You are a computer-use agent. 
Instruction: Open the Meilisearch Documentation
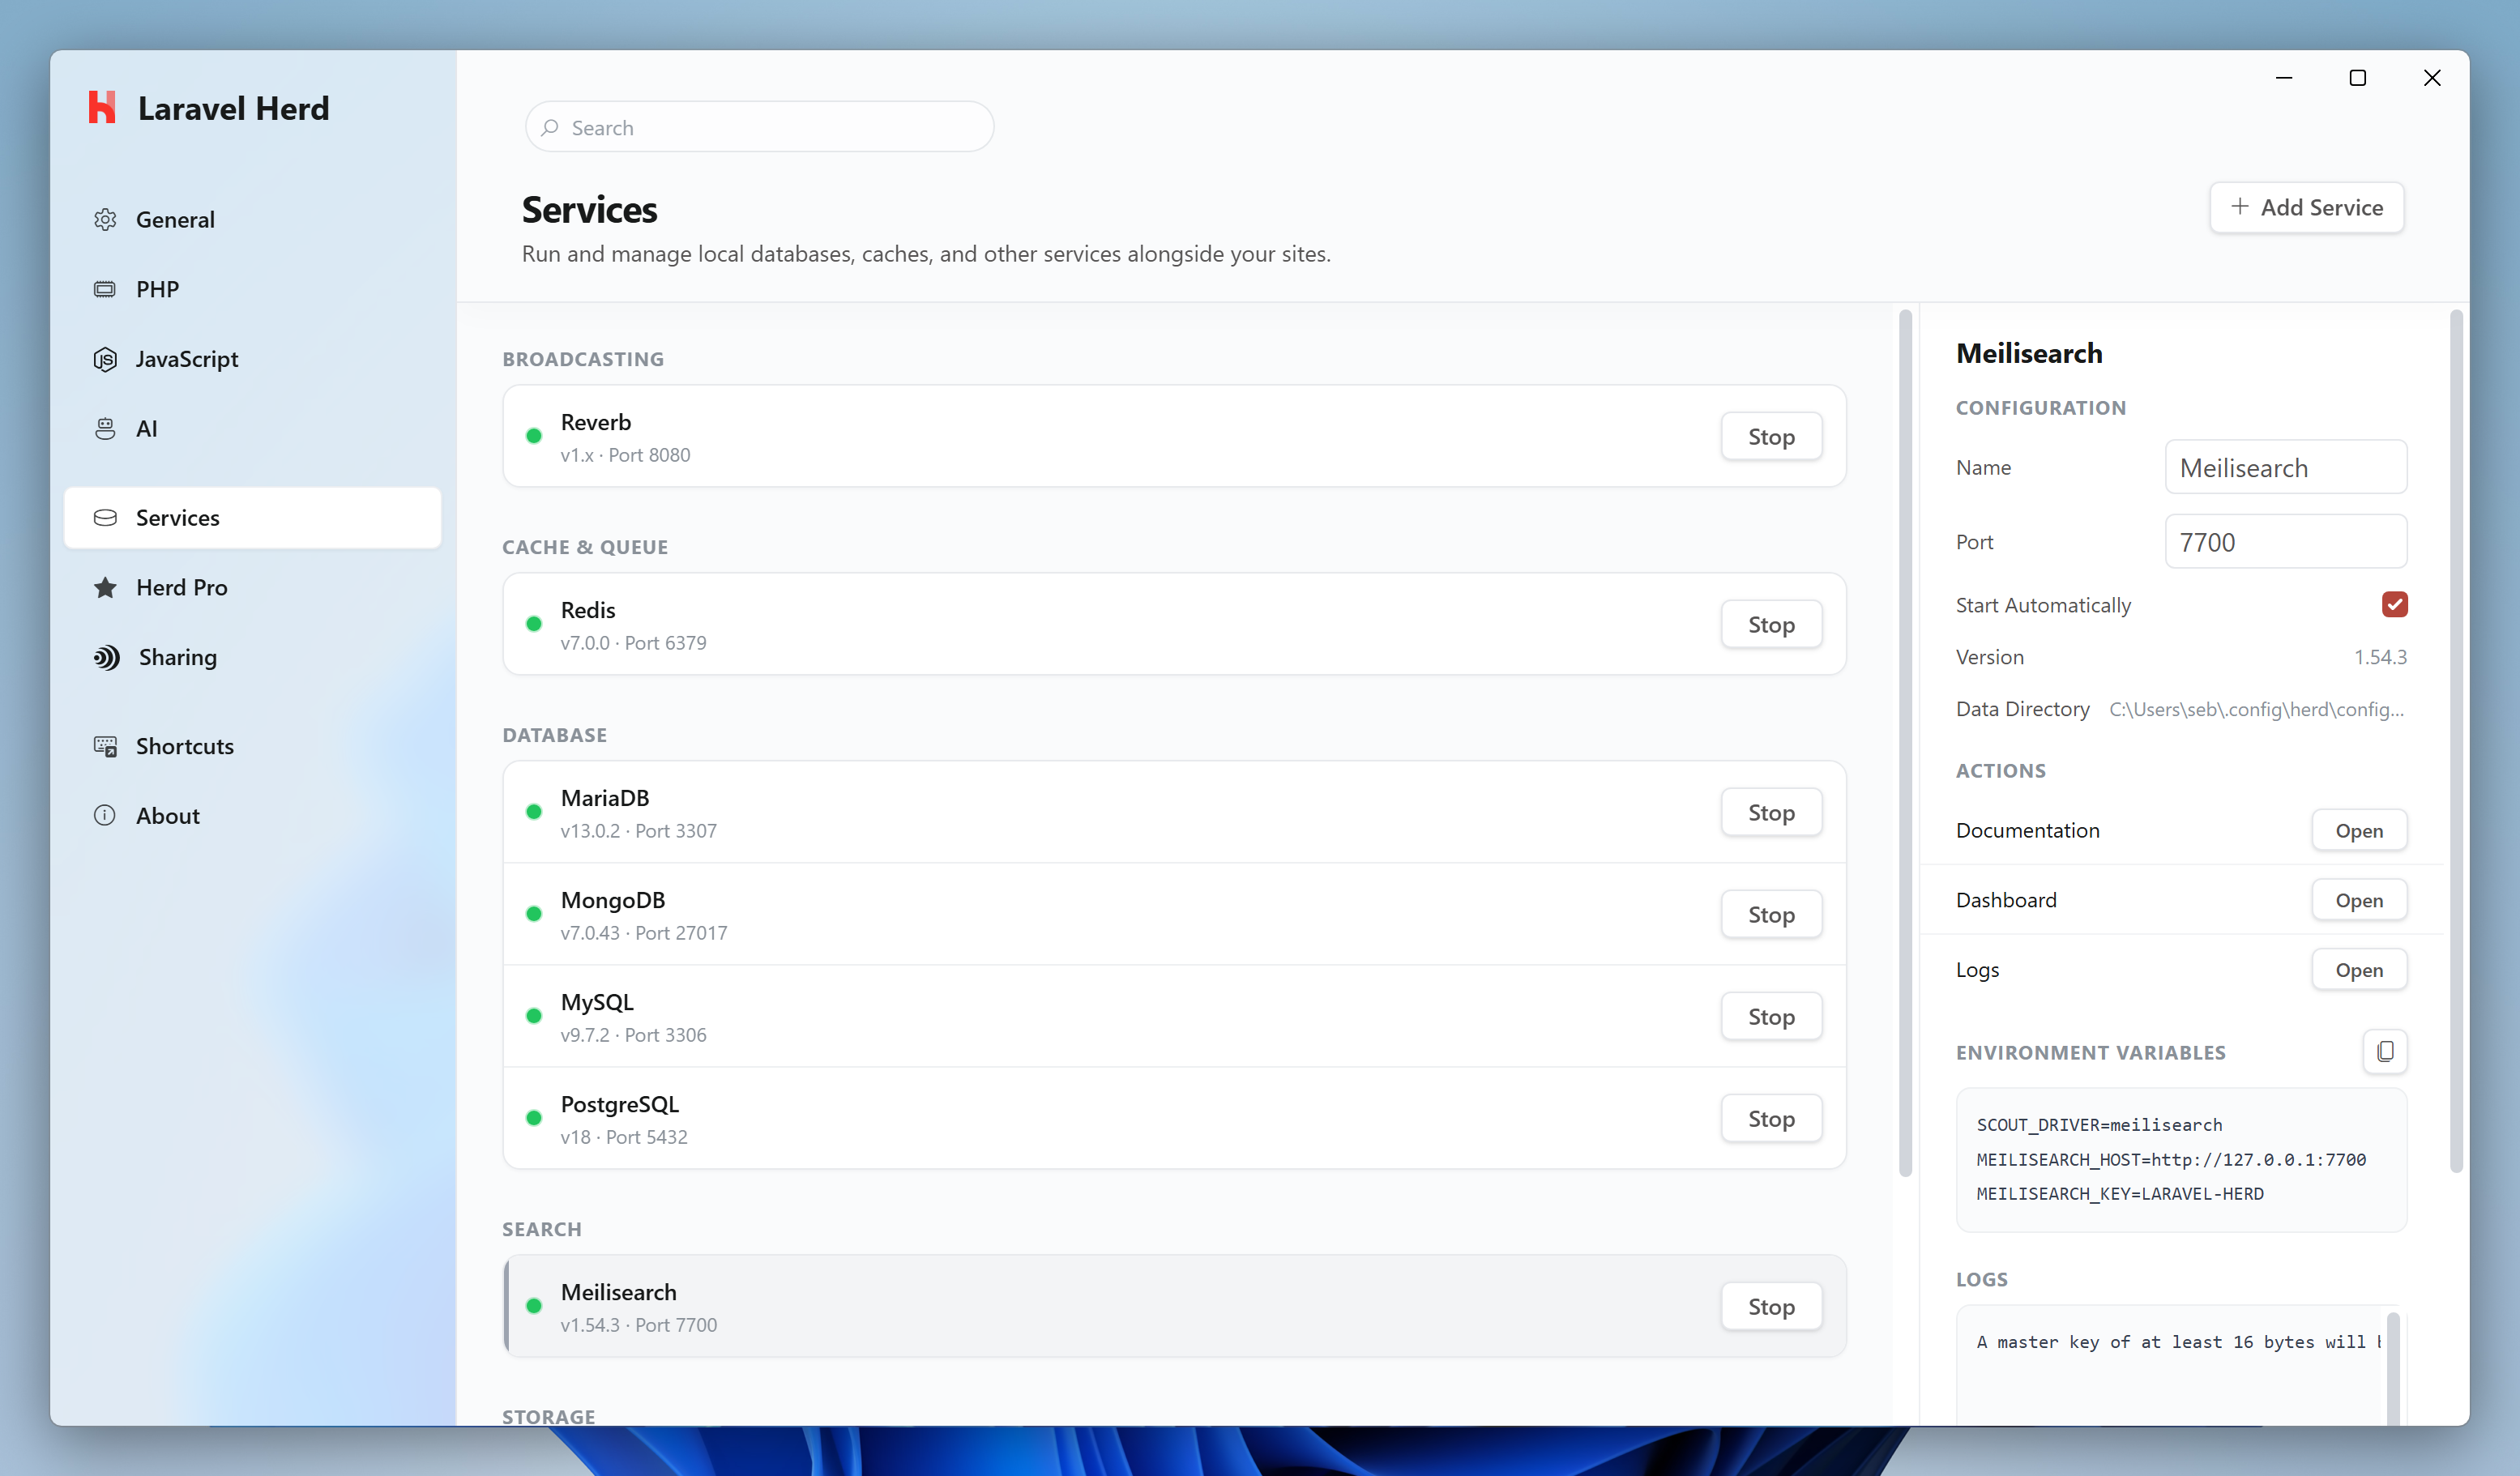pyautogui.click(x=2359, y=830)
